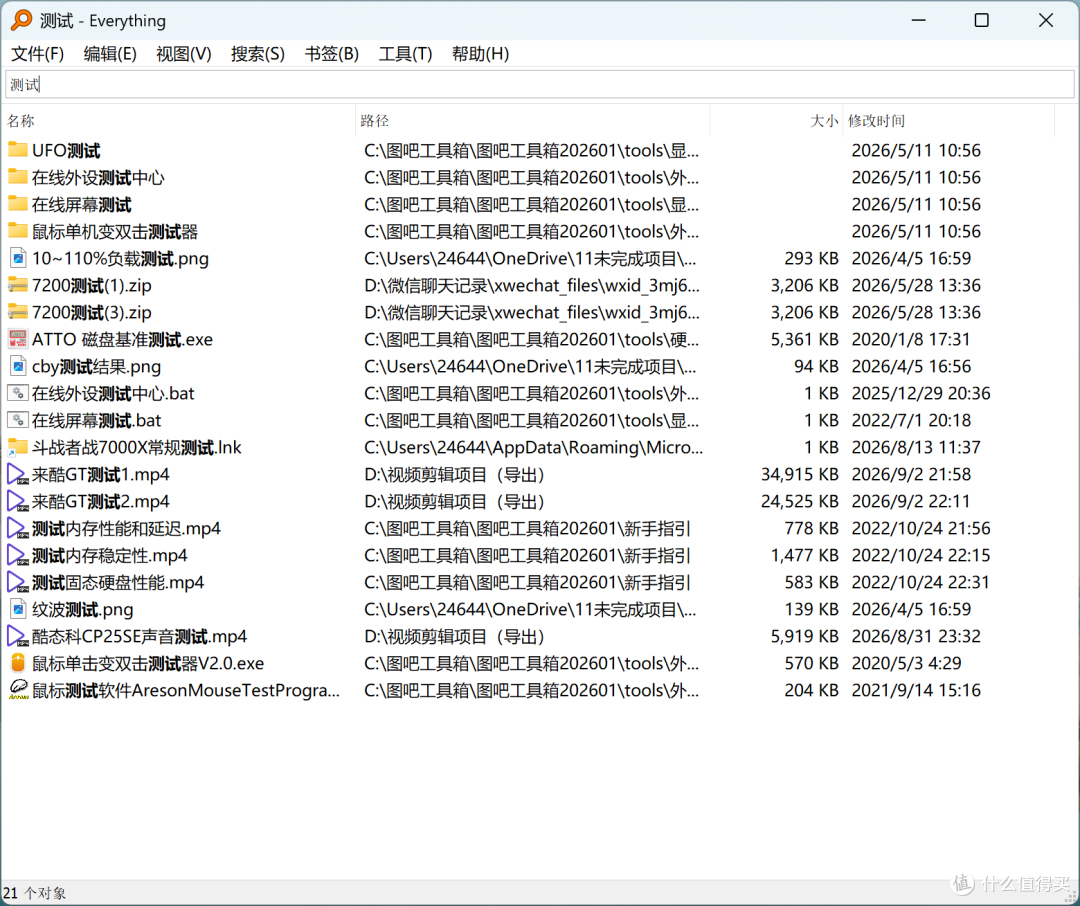Click size value 5,361 KB

click(804, 339)
